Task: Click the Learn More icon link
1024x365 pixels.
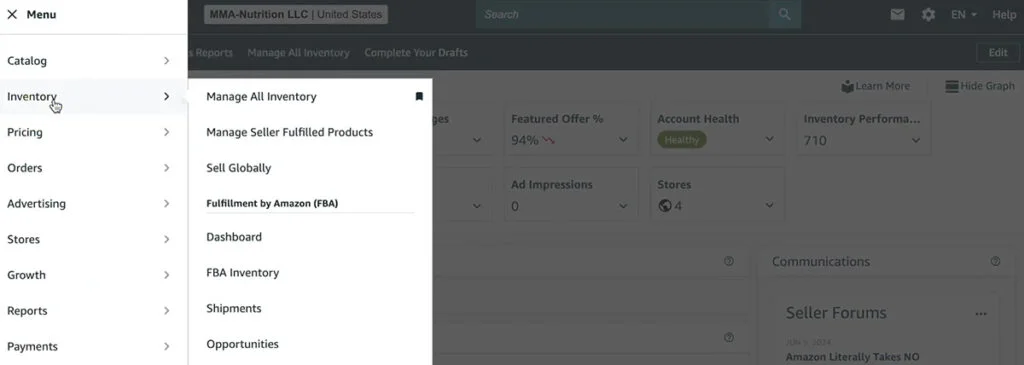Action: pos(875,86)
